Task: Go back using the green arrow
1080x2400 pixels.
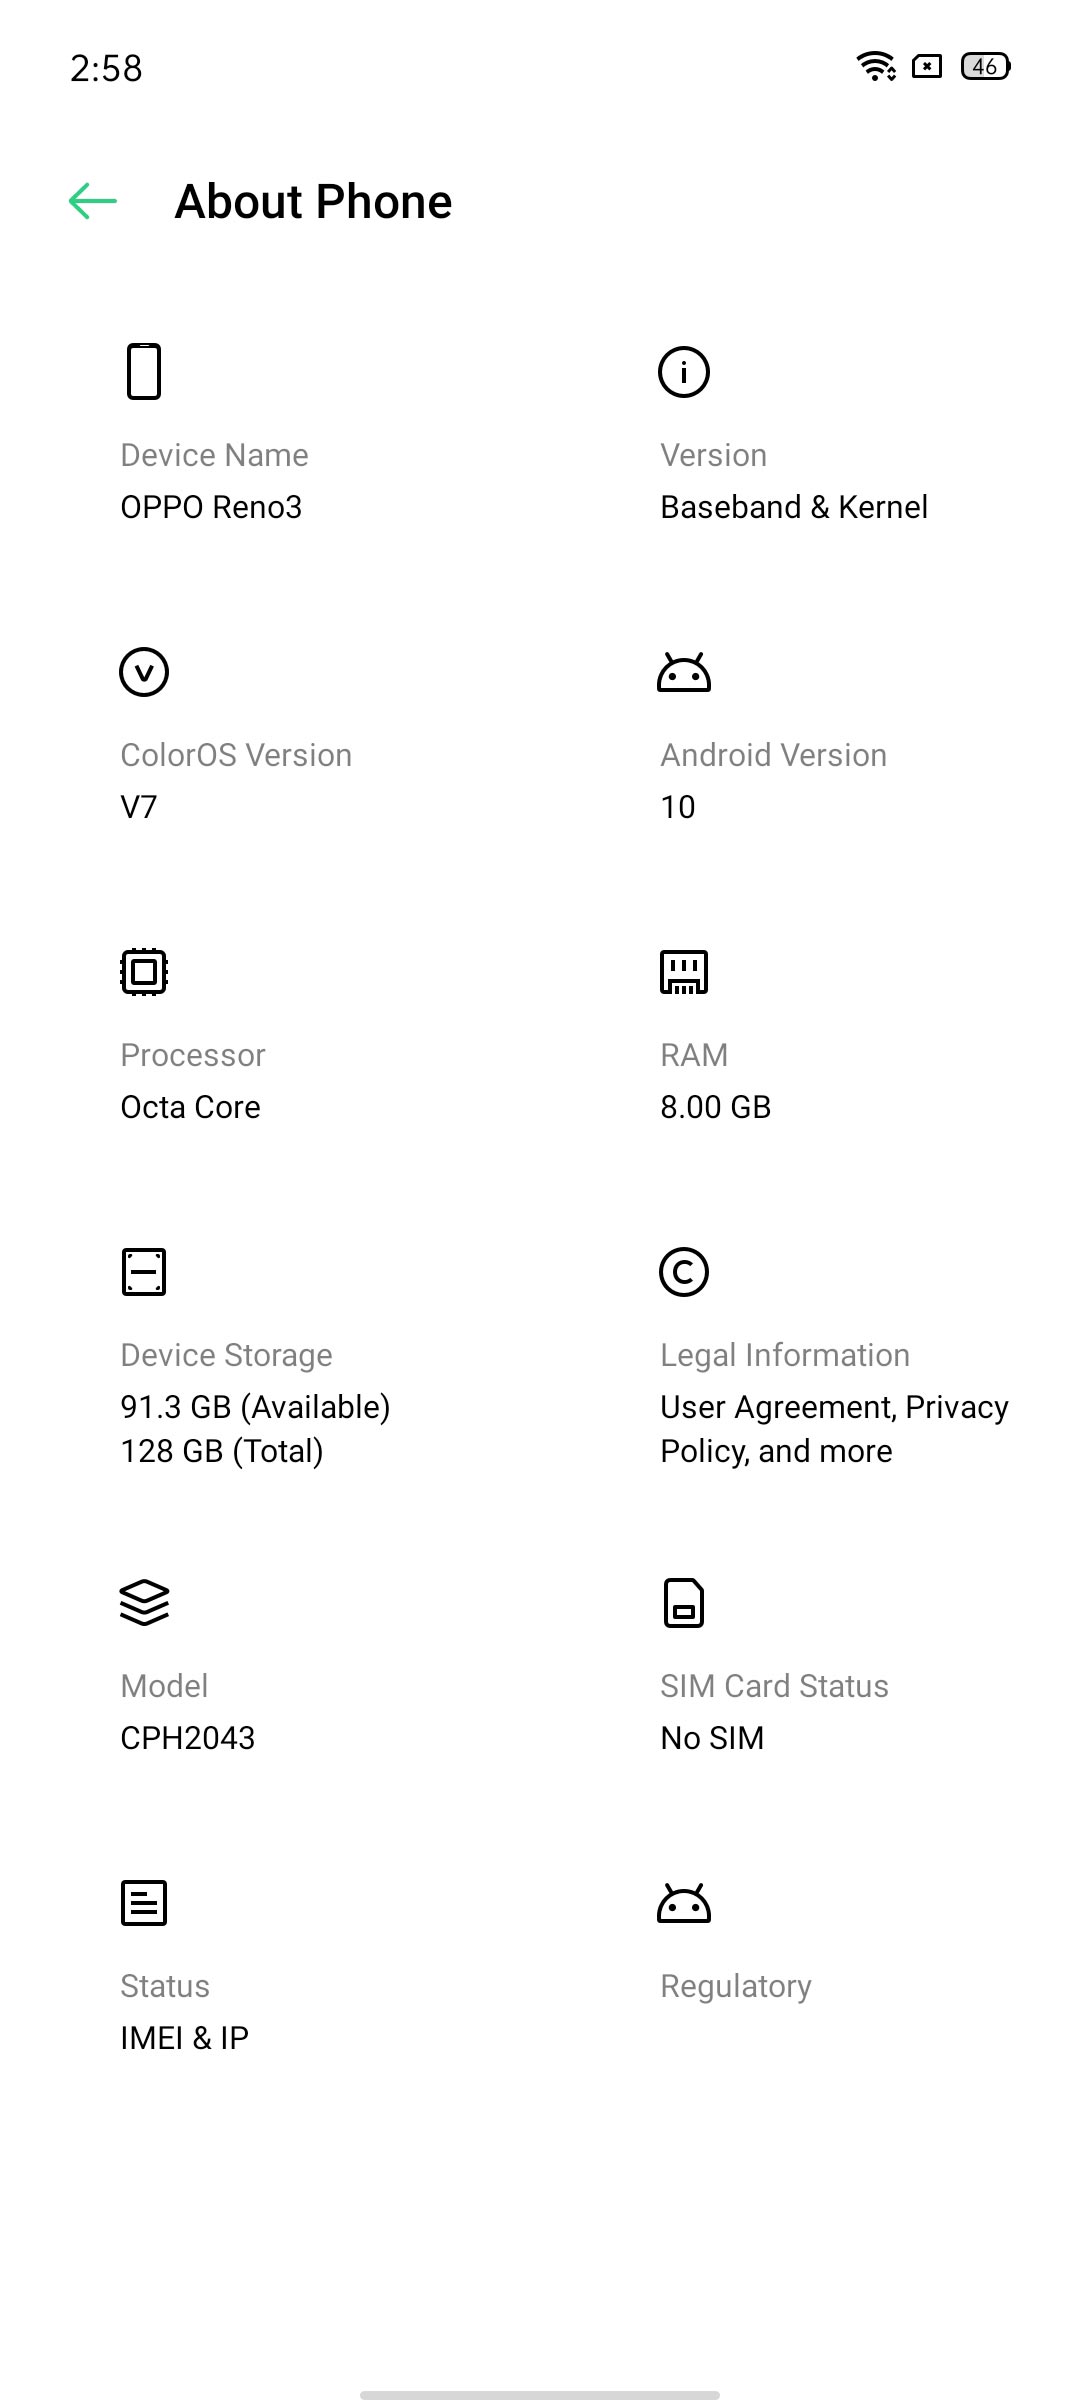Action: point(93,201)
